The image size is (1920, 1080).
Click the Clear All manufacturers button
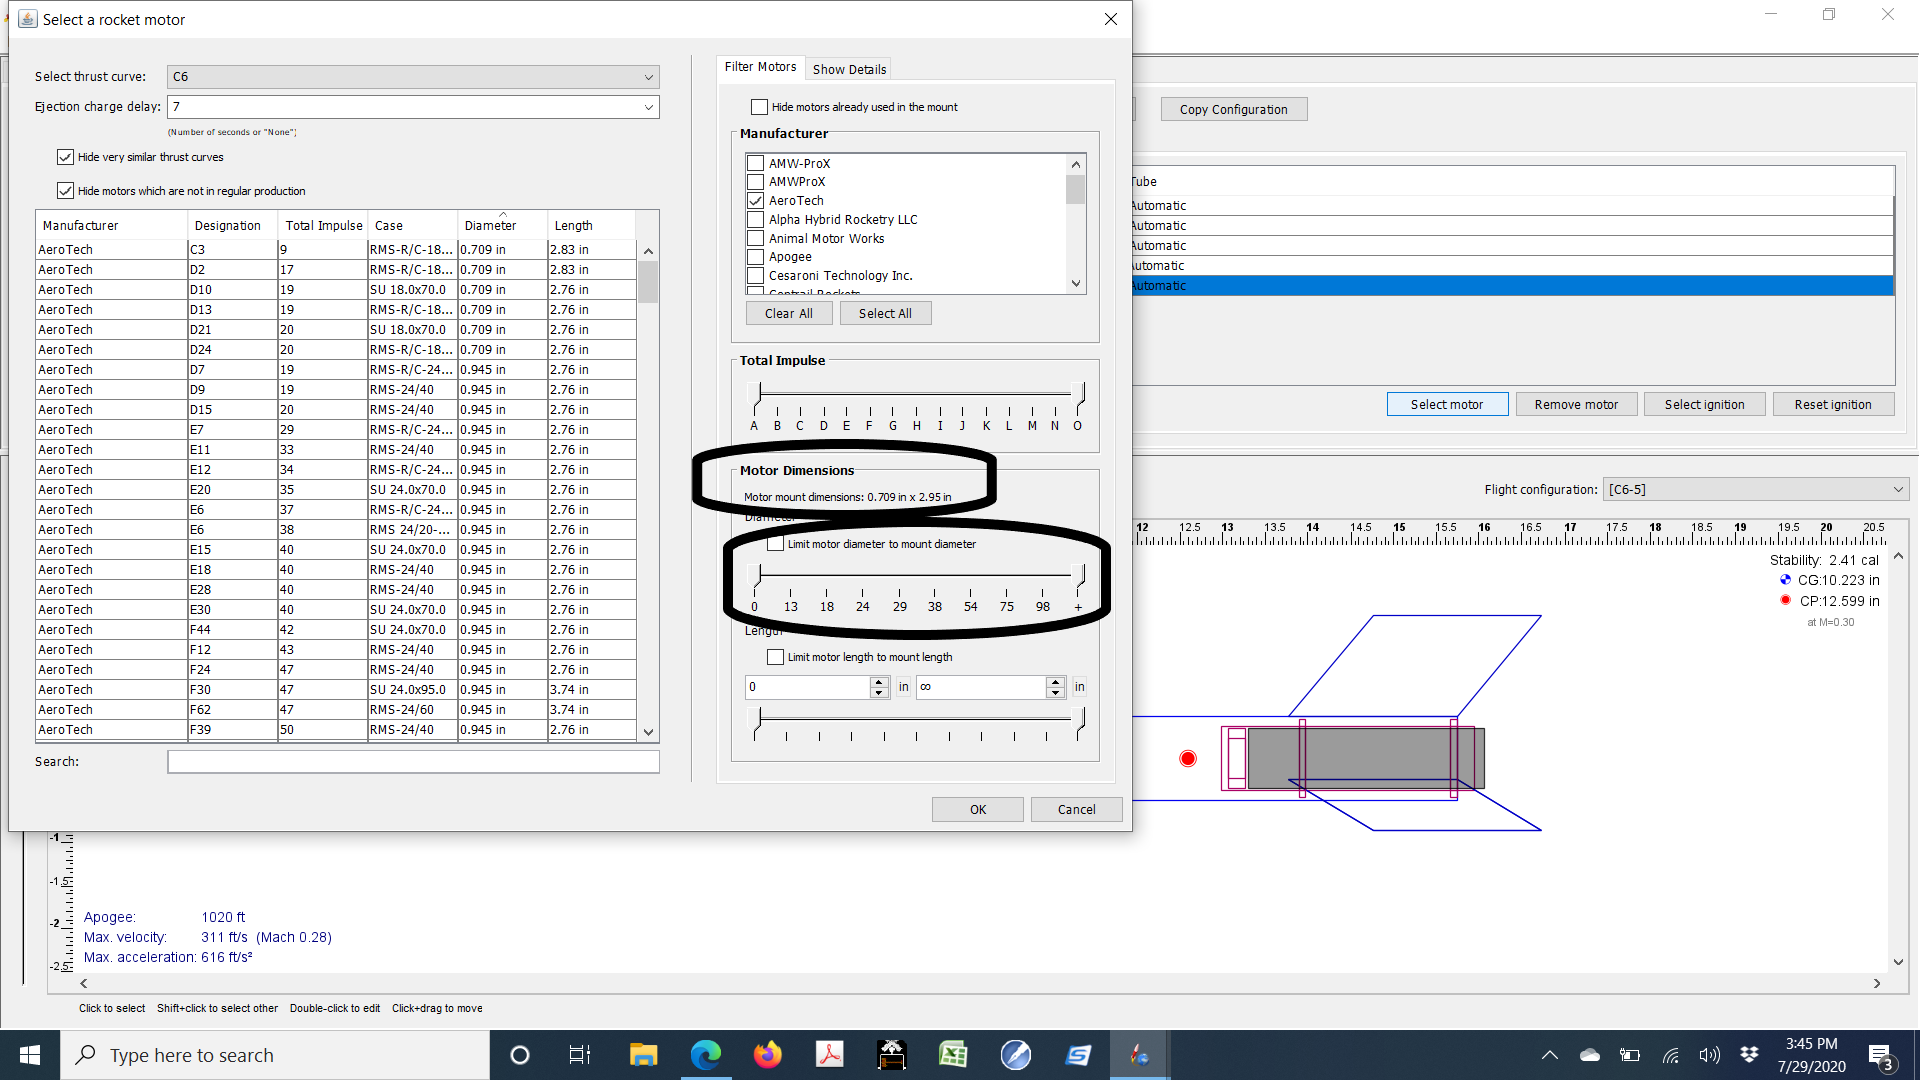pos(789,314)
